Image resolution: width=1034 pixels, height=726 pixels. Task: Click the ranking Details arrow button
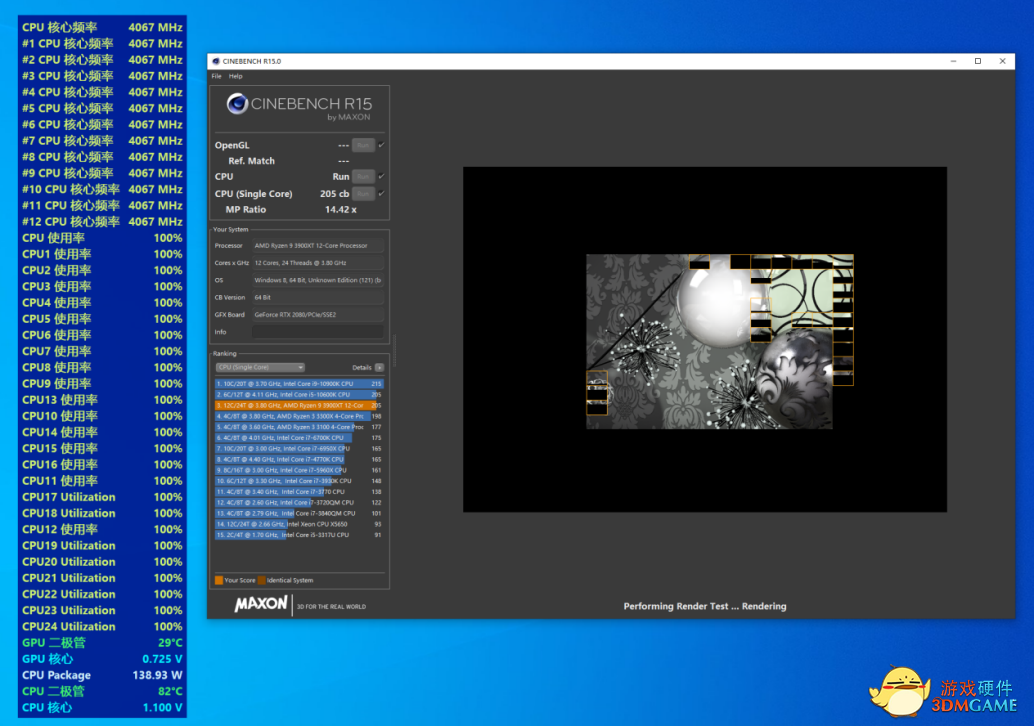(379, 367)
